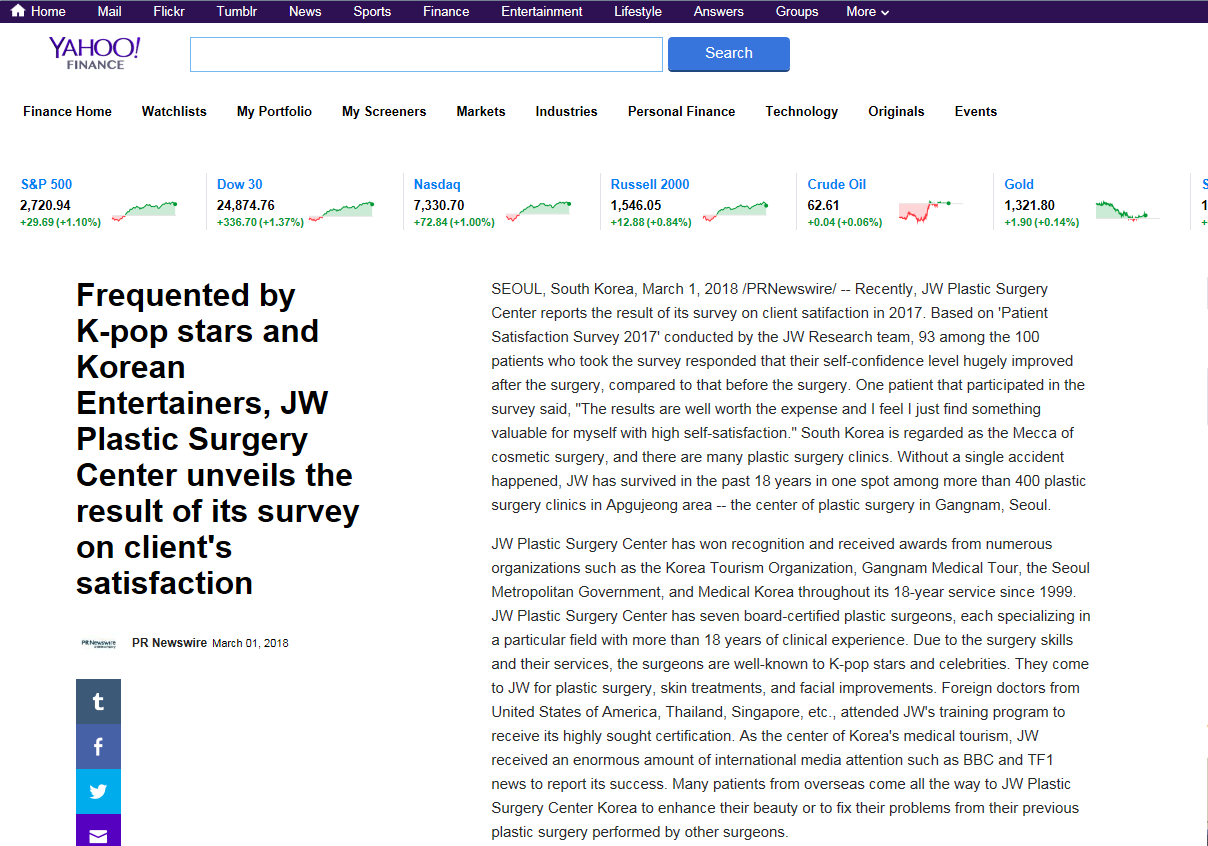The image size is (1208, 846).
Task: Open the Russell 2000 sparkline chart
Action: (736, 210)
